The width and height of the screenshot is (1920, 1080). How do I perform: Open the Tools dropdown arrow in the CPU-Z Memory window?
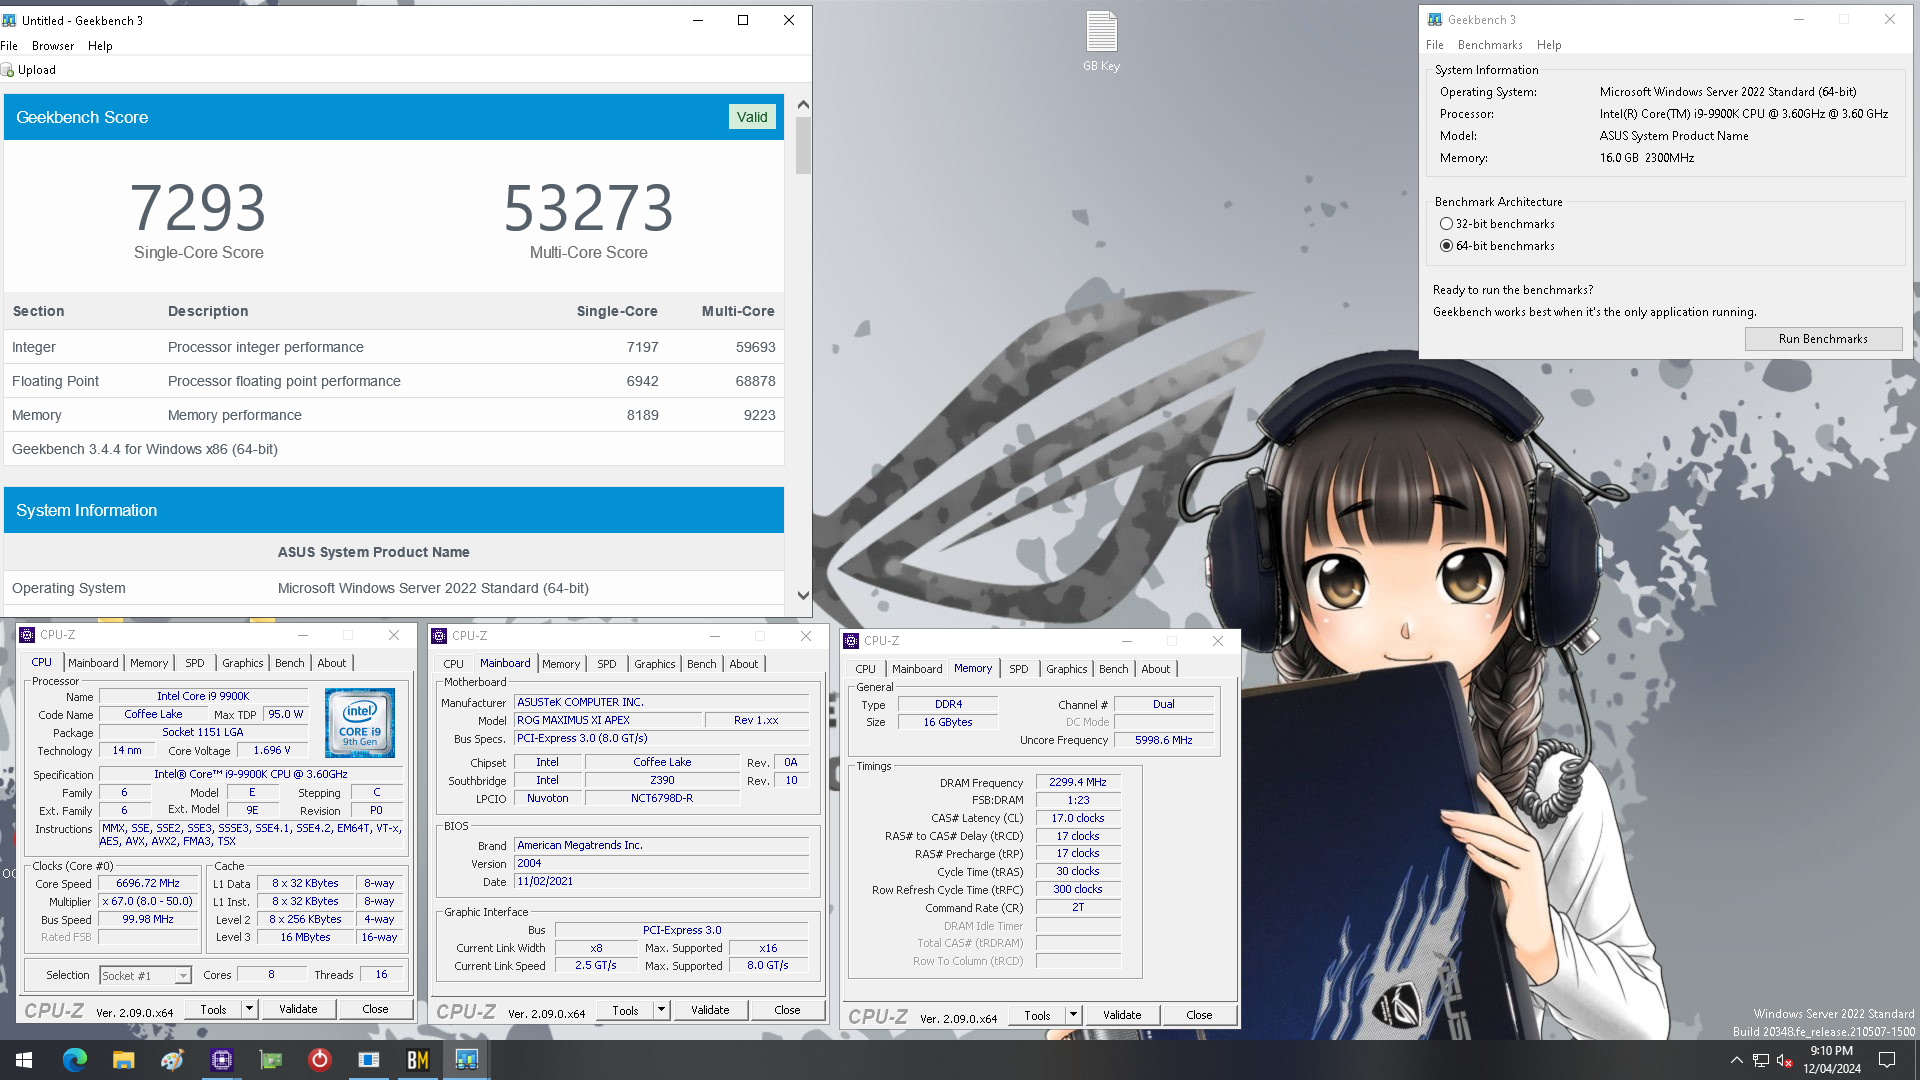(x=1073, y=1015)
